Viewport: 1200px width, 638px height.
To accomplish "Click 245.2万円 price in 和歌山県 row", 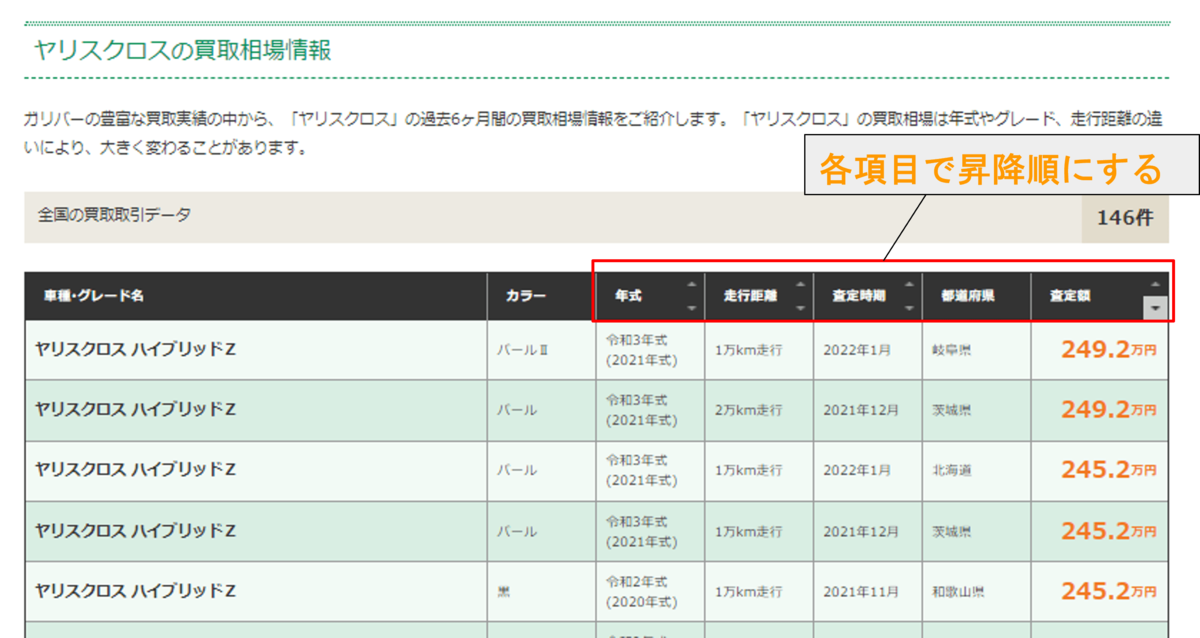I will tap(1108, 592).
